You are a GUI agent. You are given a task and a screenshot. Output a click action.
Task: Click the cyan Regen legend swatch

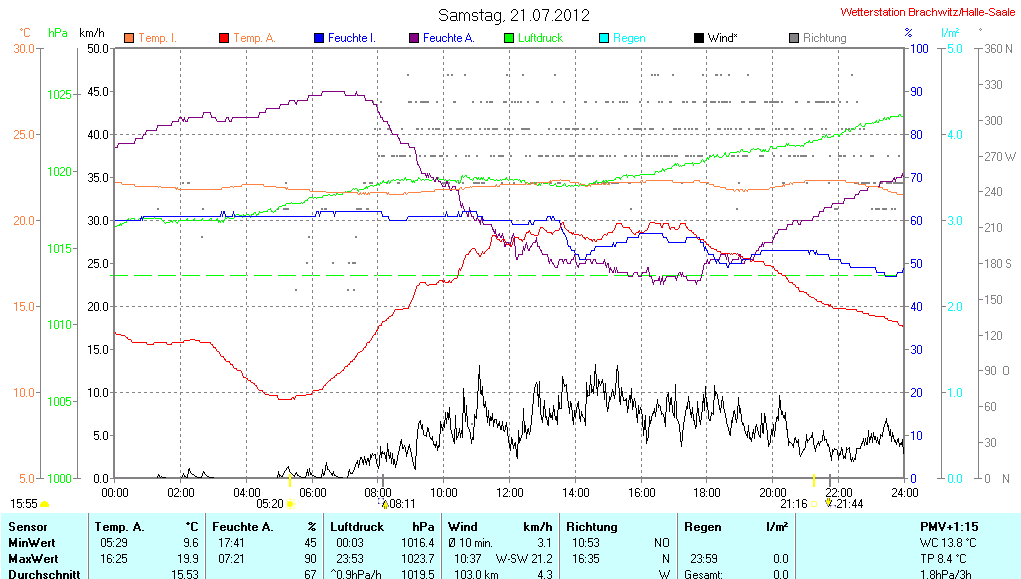click(x=603, y=38)
